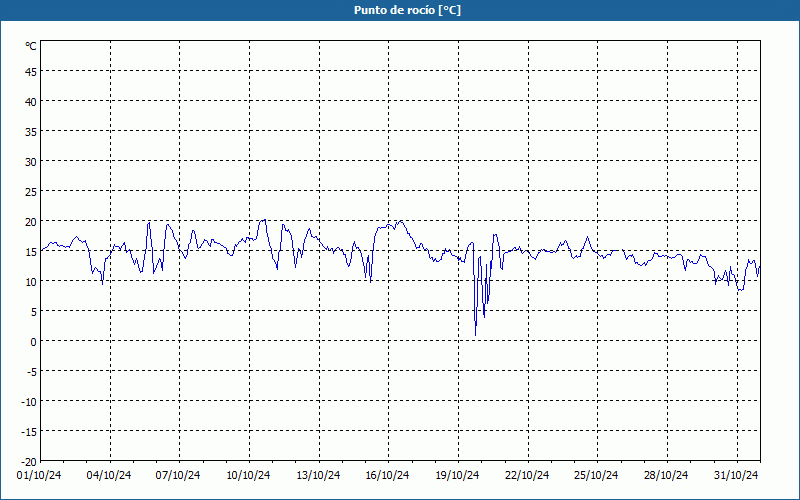This screenshot has width=800, height=500.
Task: Click the lowest dew point dip near 20/10/24
Action: (x=476, y=335)
